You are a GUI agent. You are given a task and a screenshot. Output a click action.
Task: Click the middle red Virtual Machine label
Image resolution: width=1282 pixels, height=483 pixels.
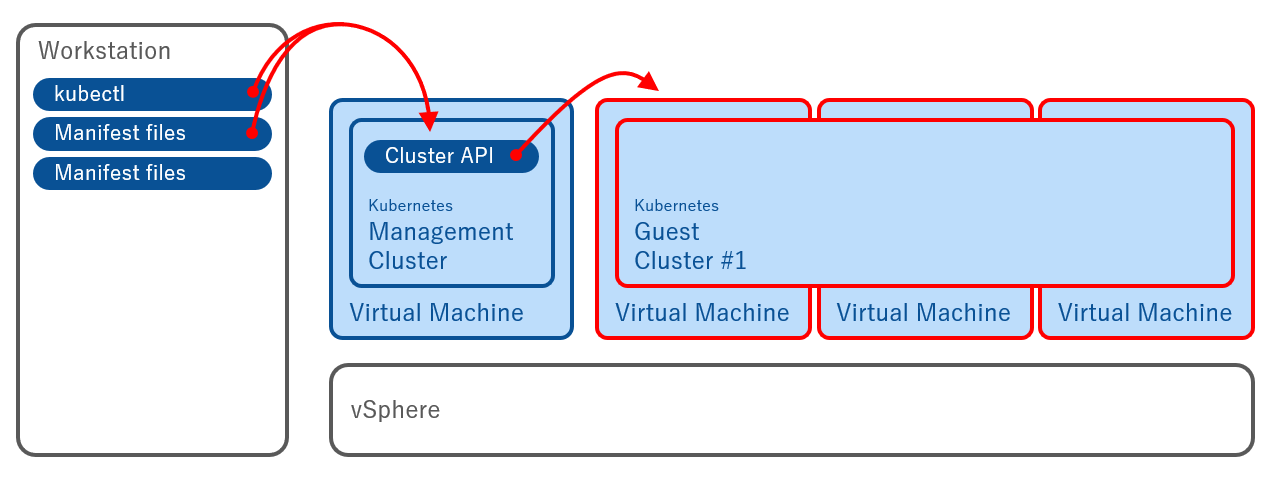[x=923, y=313]
